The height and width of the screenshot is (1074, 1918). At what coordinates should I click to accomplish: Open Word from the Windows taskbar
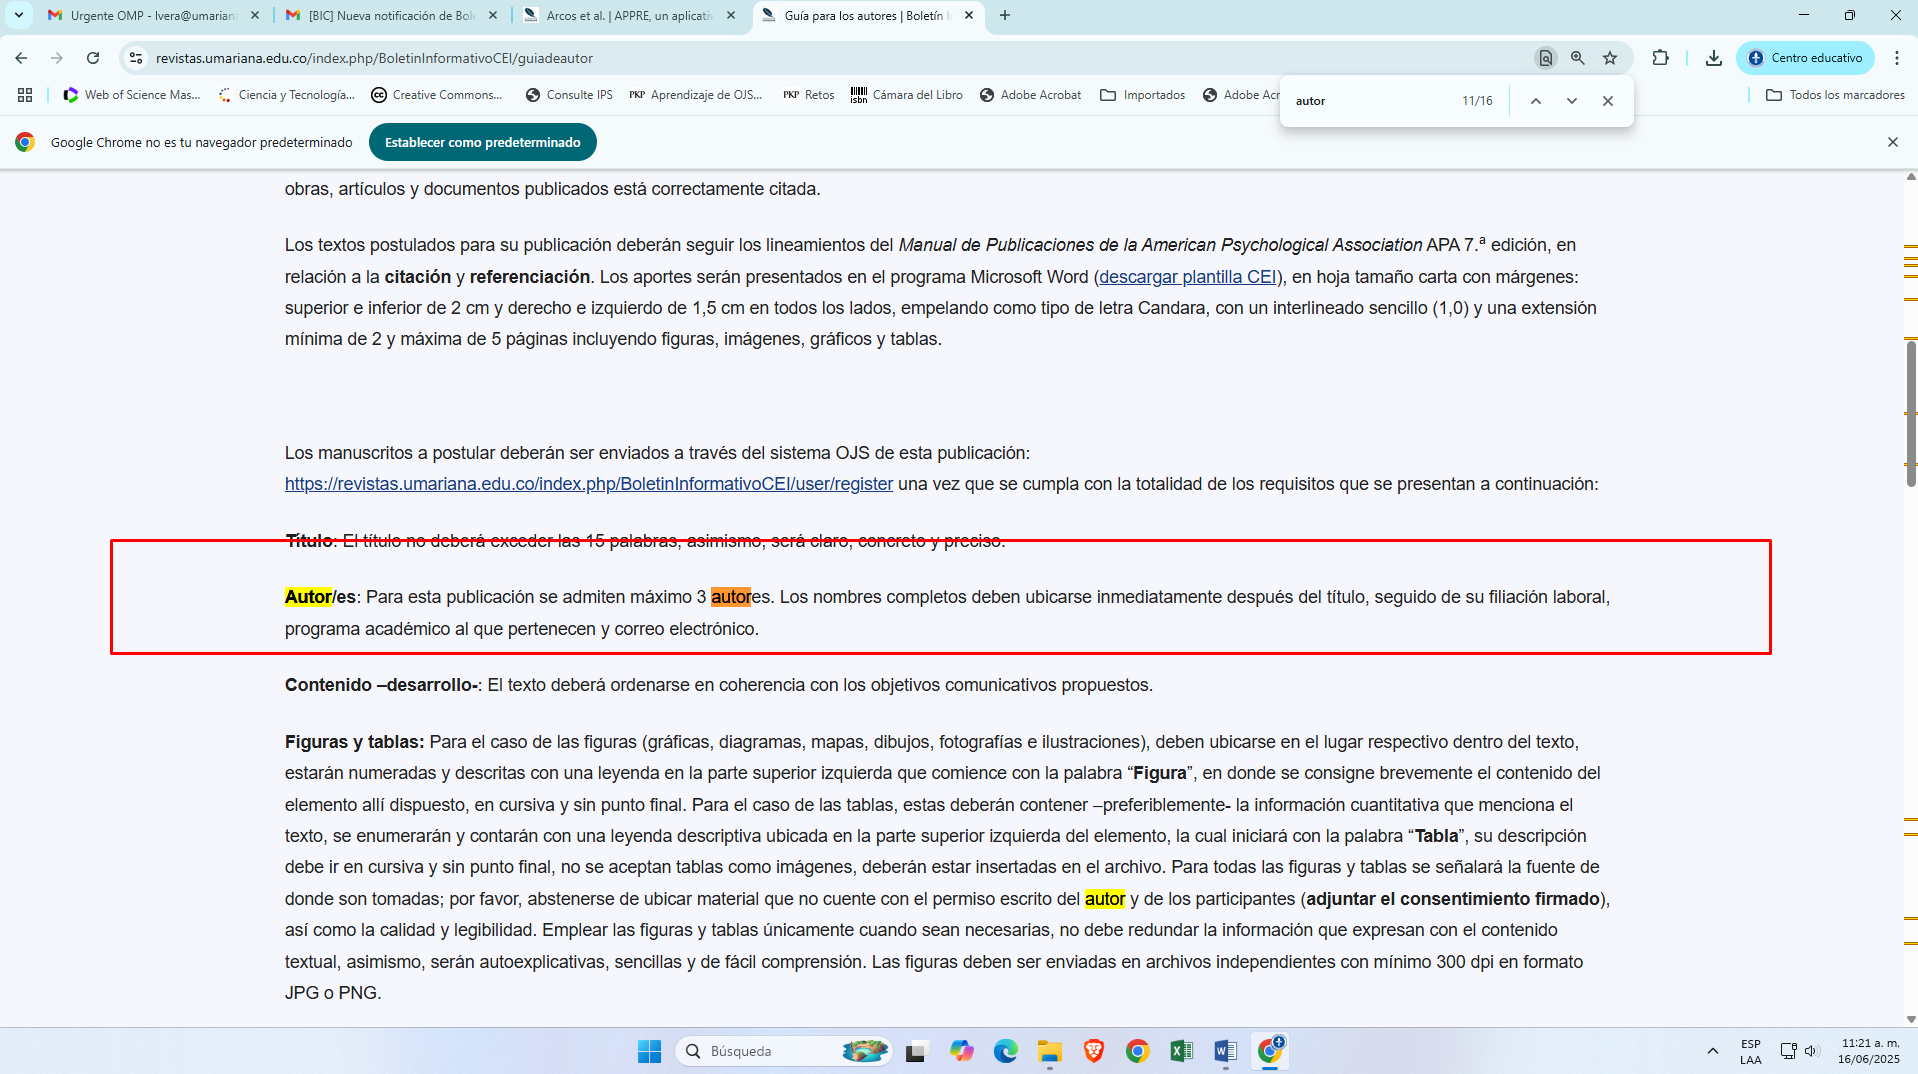(x=1225, y=1051)
